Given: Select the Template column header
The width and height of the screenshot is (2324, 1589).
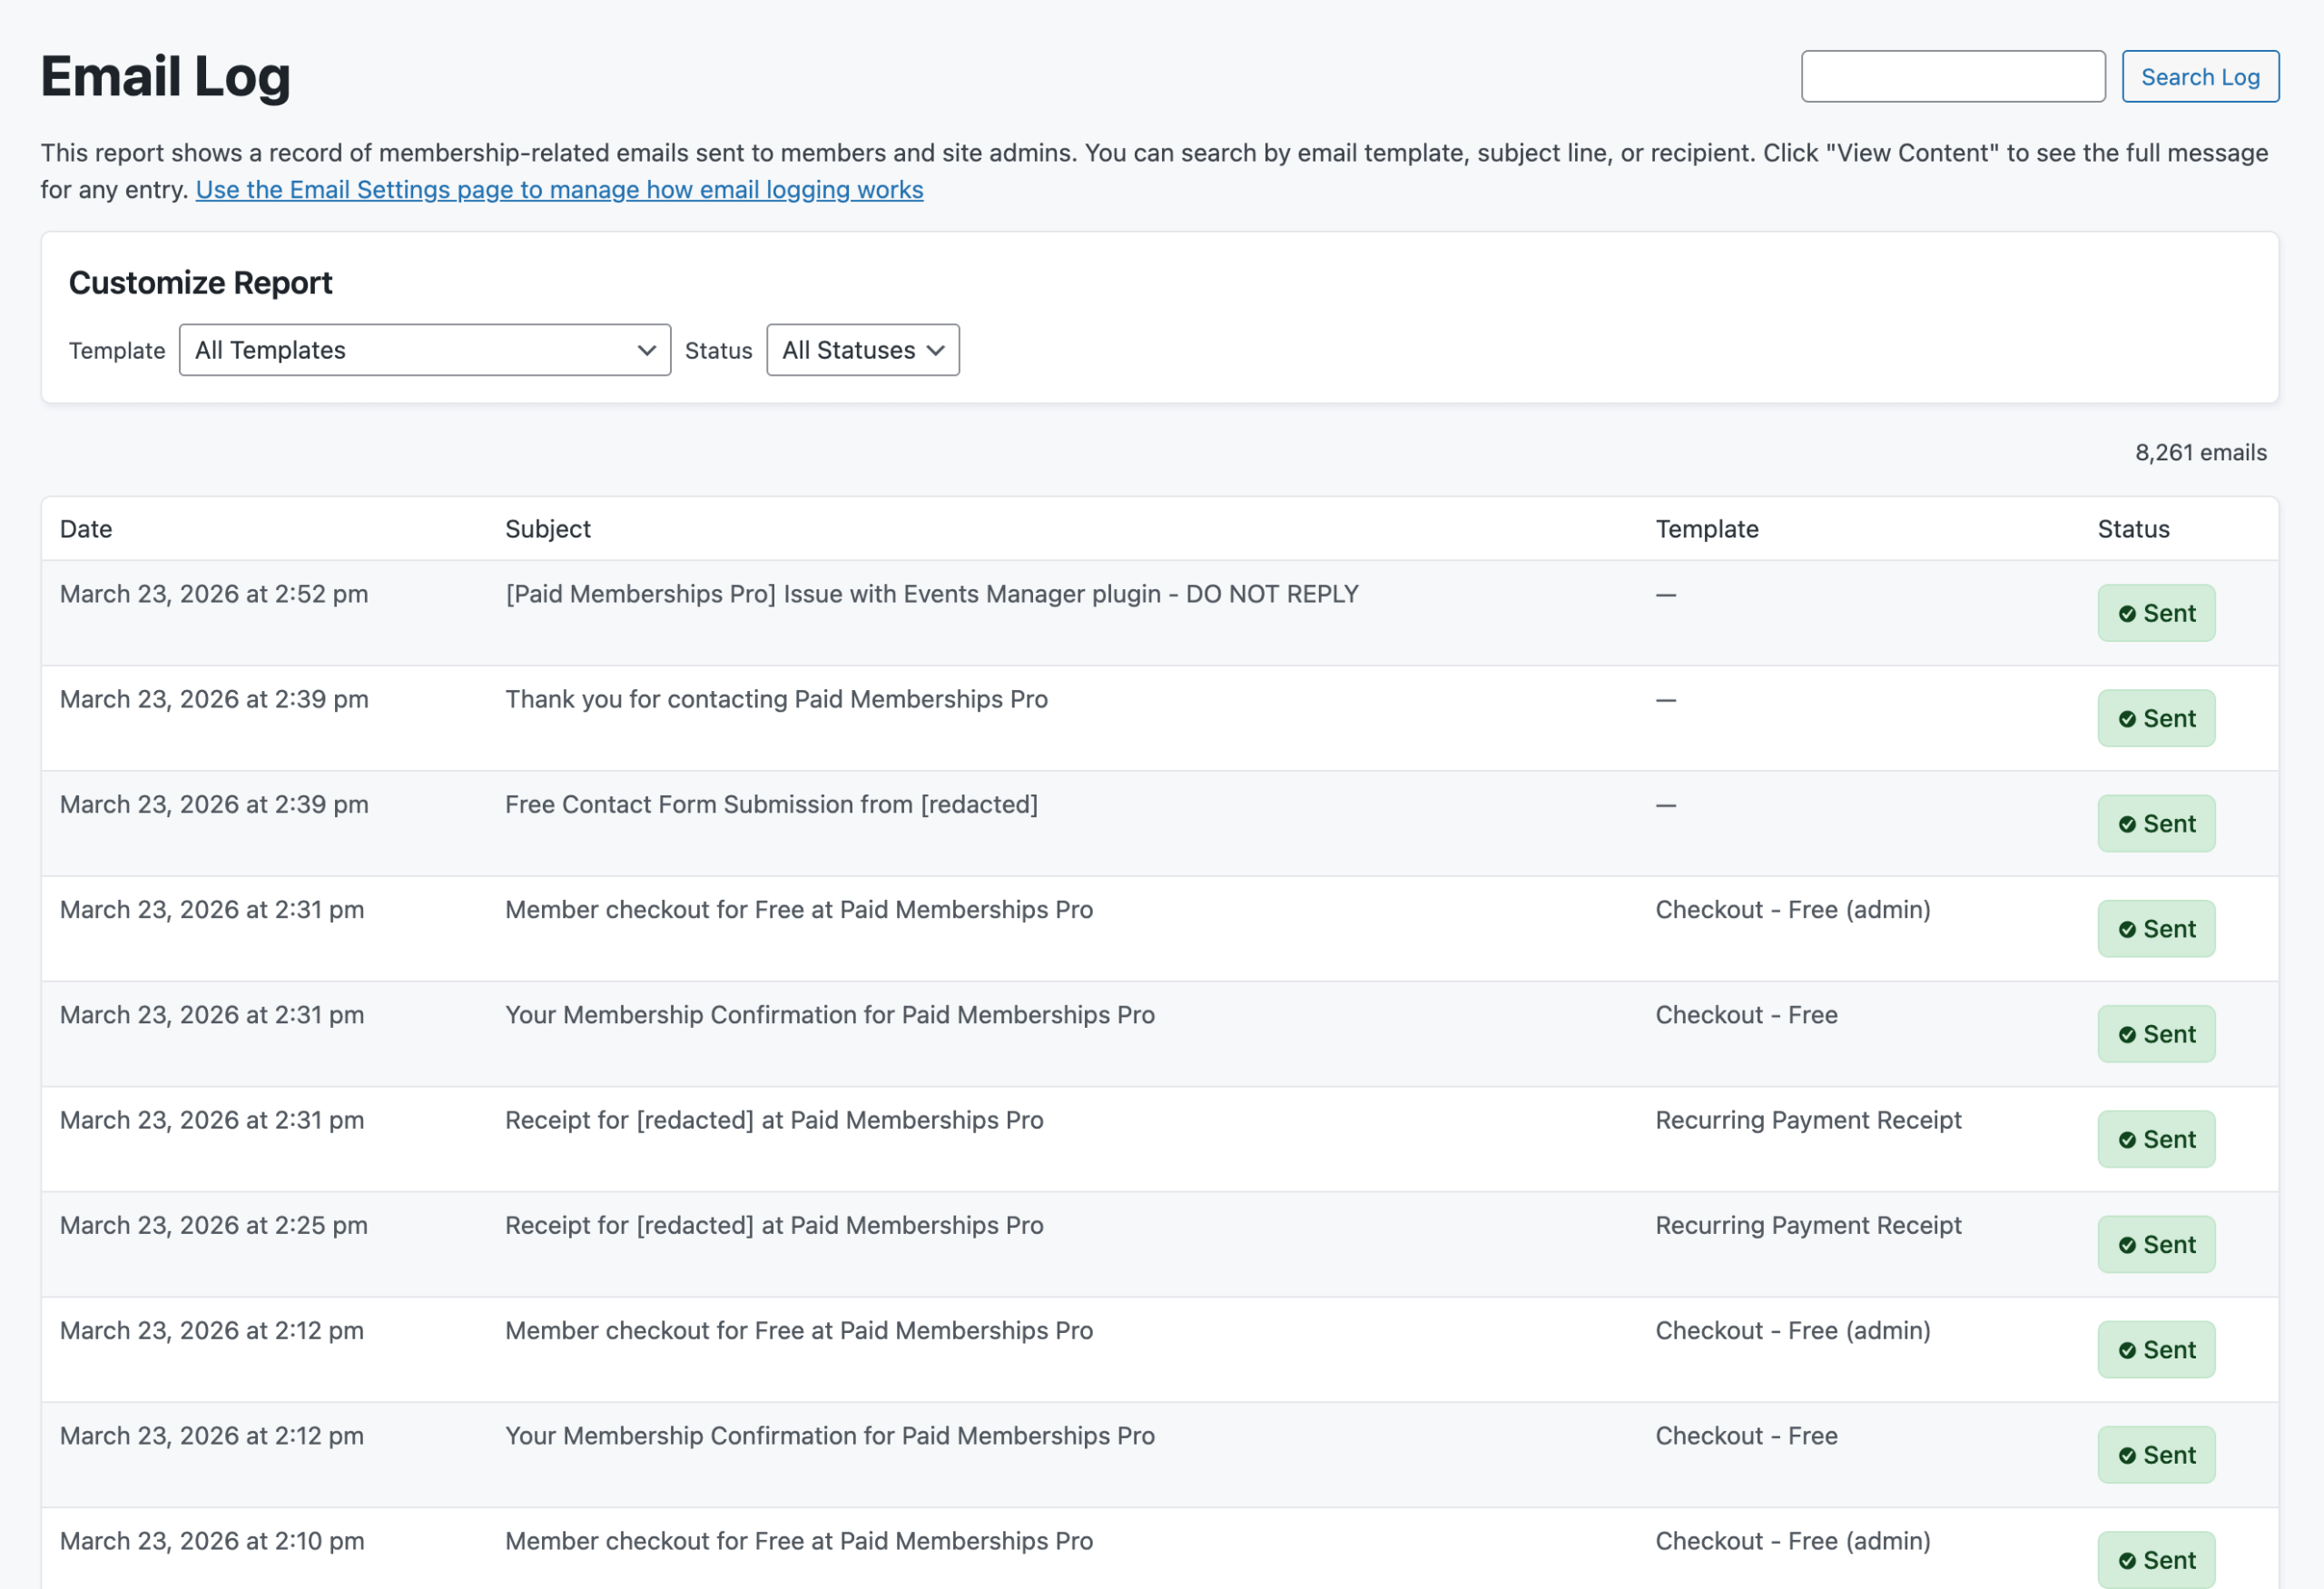Looking at the screenshot, I should point(1706,528).
